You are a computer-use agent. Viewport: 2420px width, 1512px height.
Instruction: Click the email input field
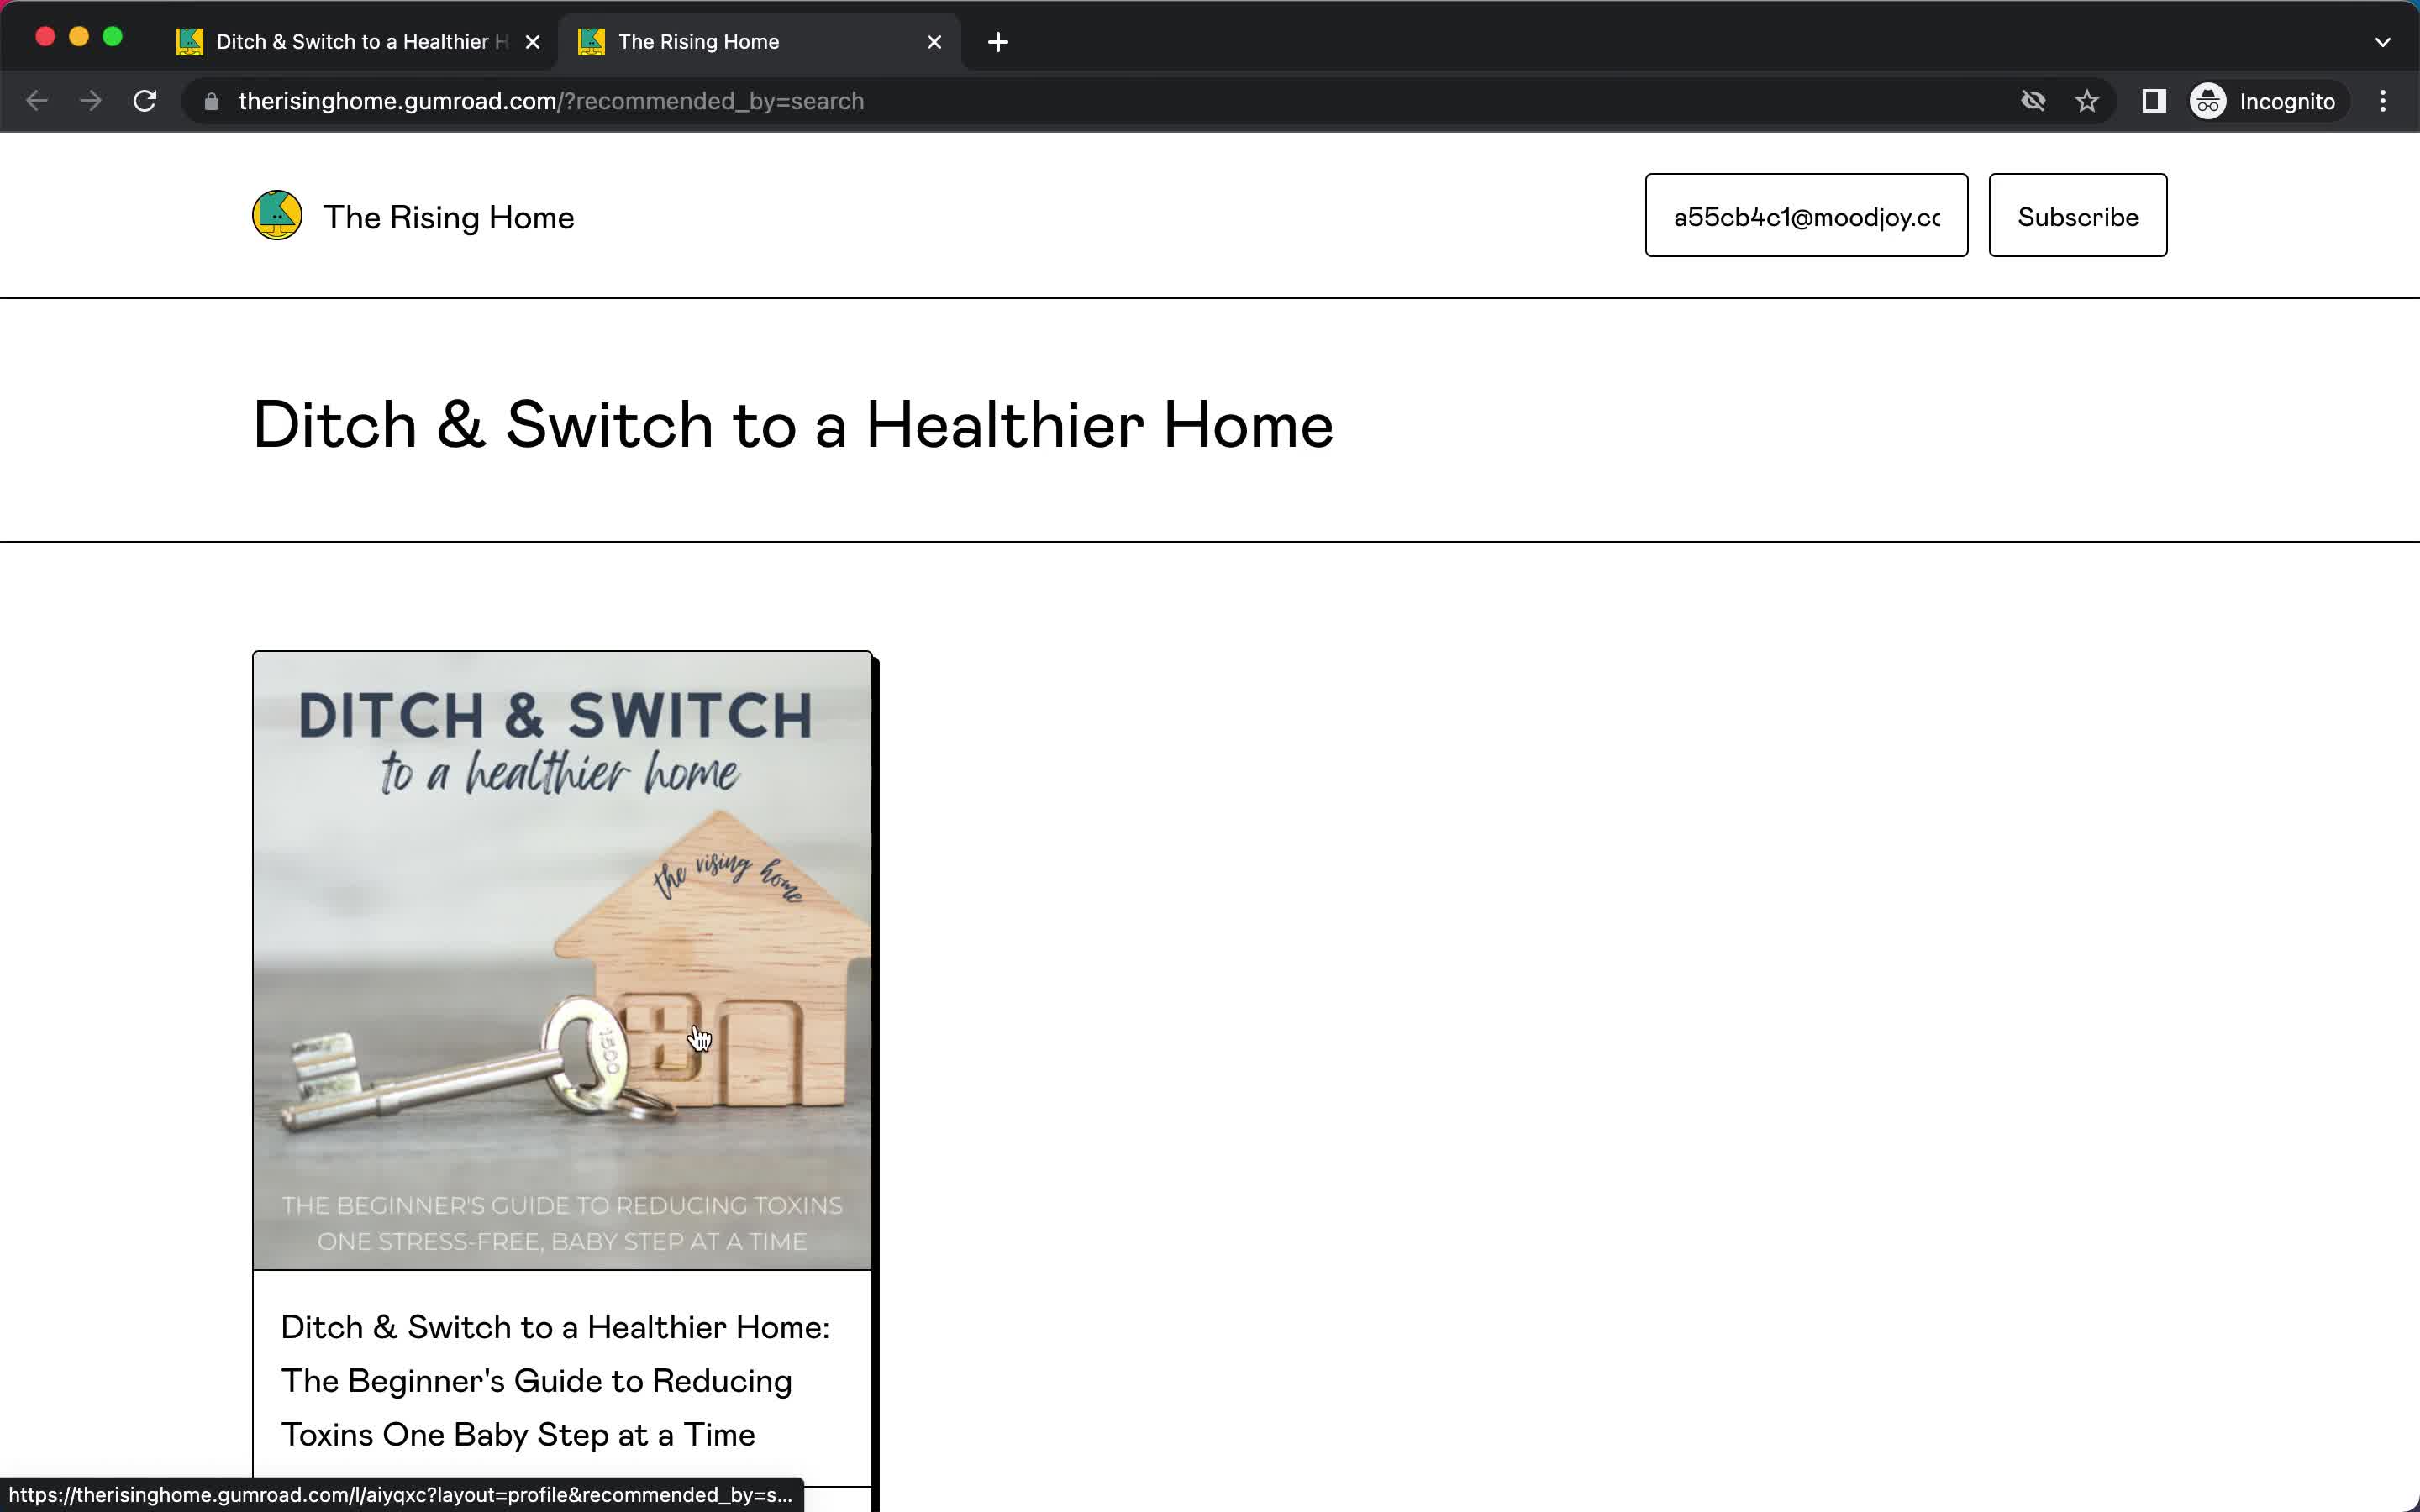point(1807,216)
